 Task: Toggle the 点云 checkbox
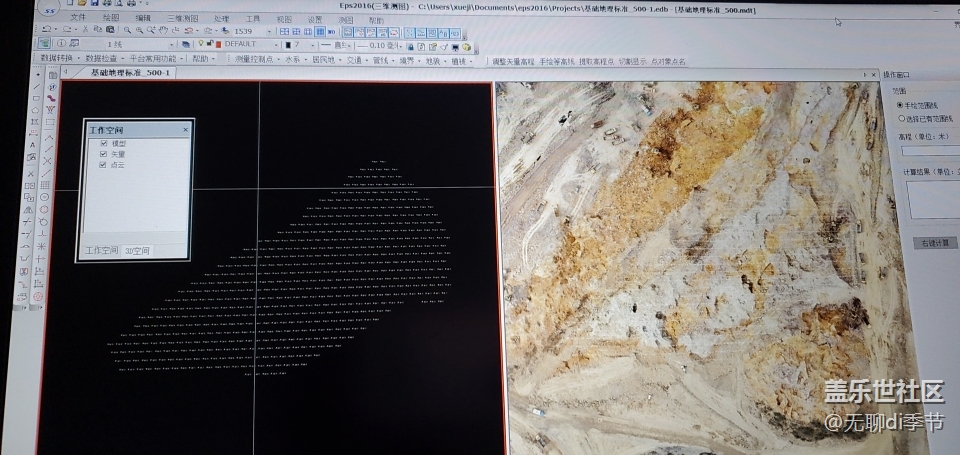pyautogui.click(x=103, y=166)
